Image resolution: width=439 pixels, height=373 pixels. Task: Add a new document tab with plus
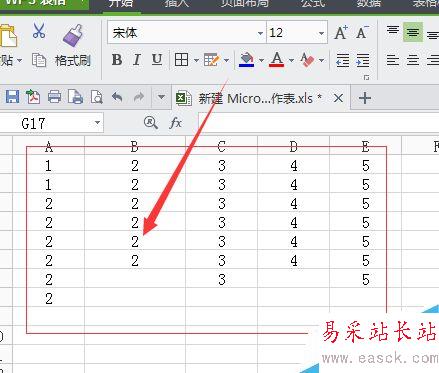(x=365, y=98)
